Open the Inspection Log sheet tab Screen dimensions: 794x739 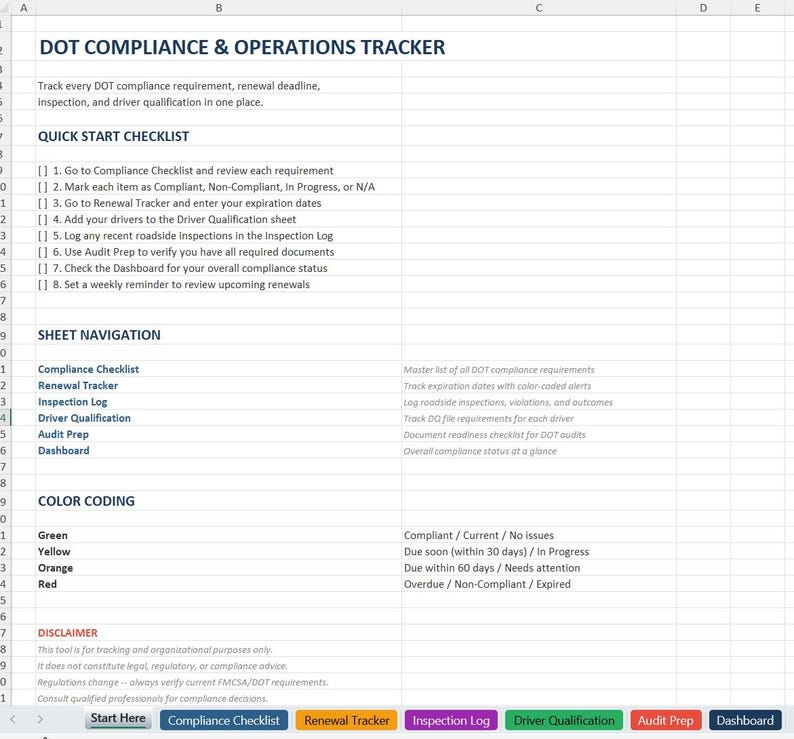coord(451,720)
